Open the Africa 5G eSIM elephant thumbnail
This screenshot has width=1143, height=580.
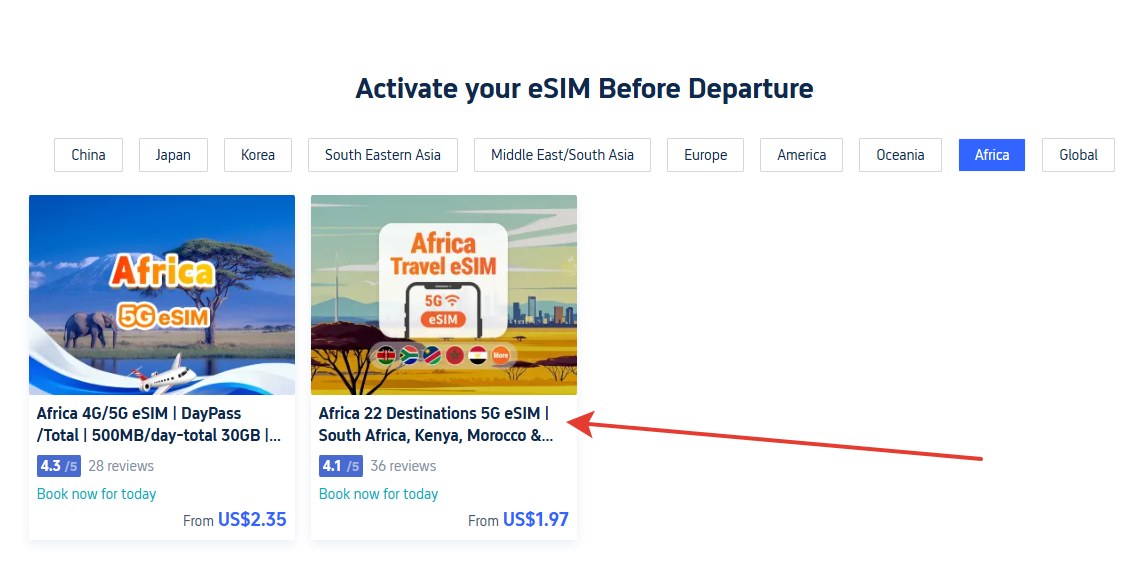pyautogui.click(x=162, y=295)
